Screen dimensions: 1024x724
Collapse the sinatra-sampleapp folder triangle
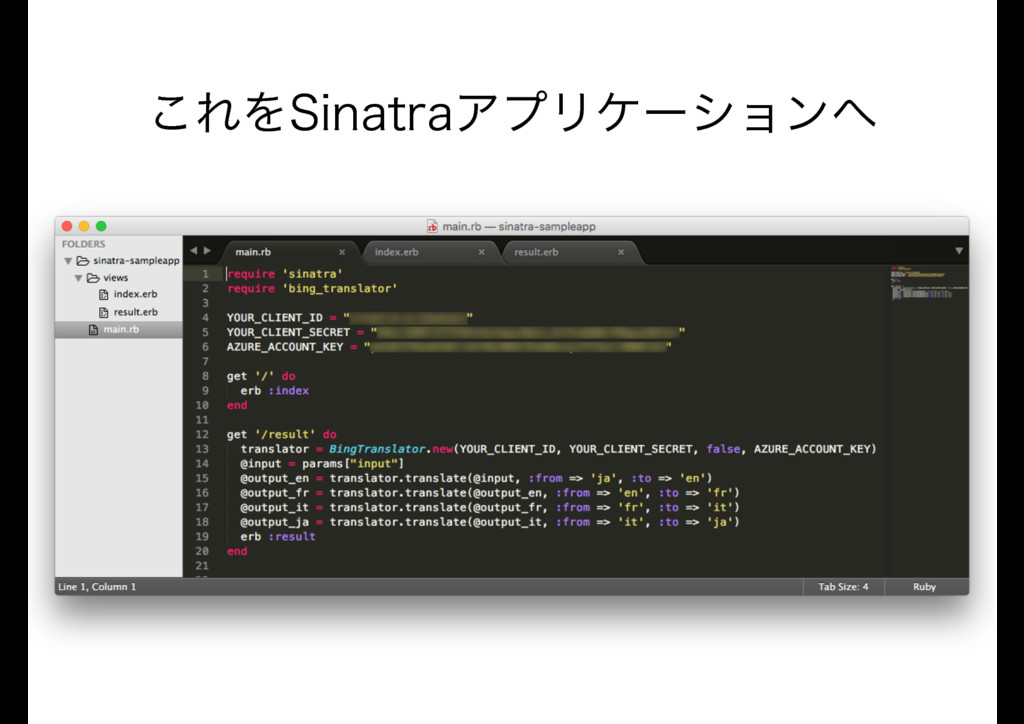point(68,261)
